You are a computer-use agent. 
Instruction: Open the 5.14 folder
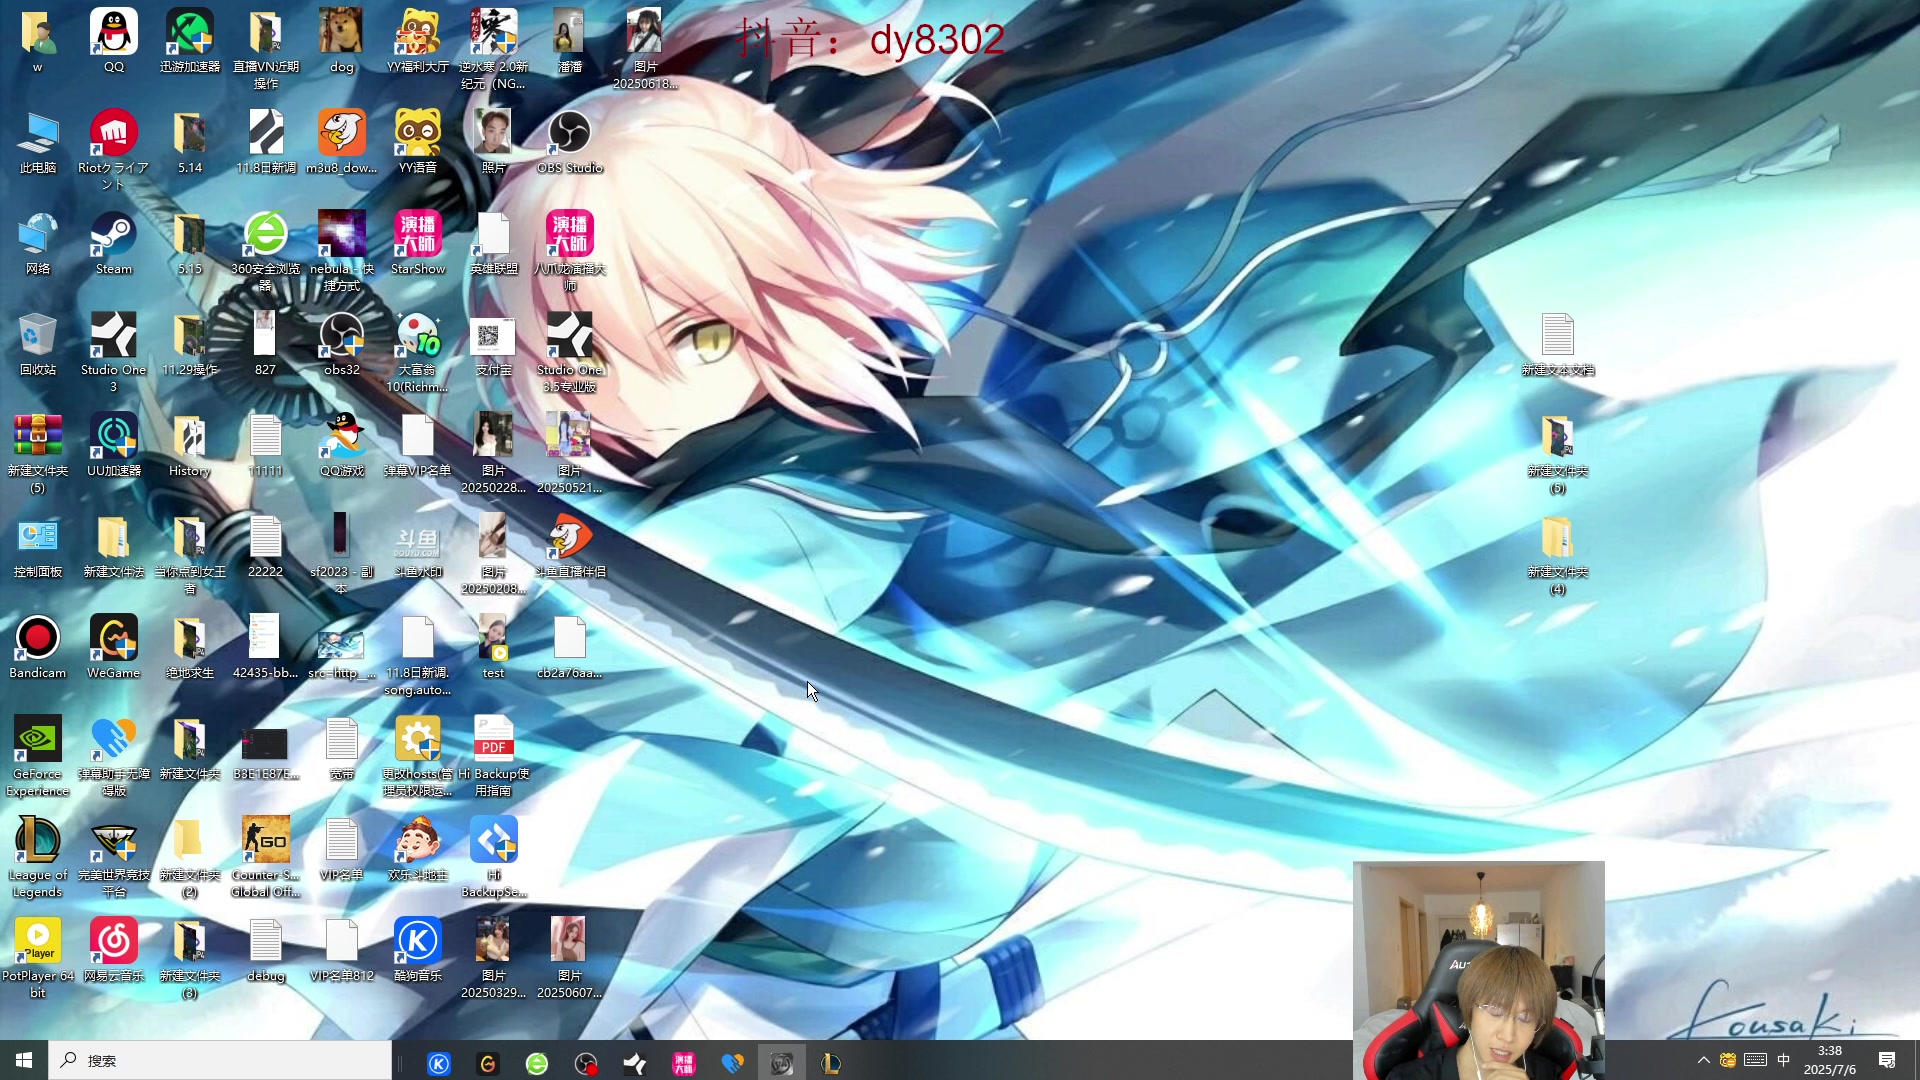[x=190, y=133]
